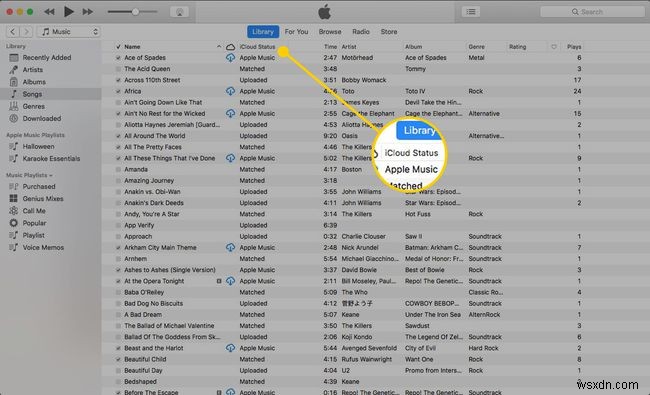Viewport: 650px width, 395px height.
Task: Sort by the Plays column header
Action: tap(574, 47)
